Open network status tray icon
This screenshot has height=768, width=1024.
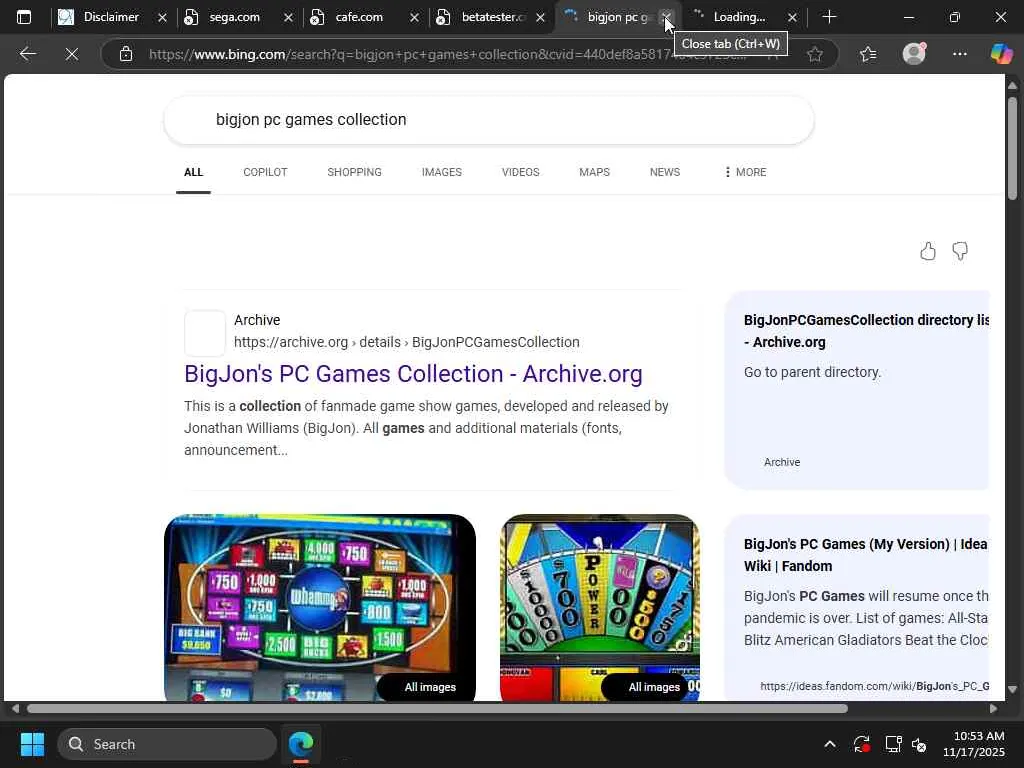tap(893, 744)
